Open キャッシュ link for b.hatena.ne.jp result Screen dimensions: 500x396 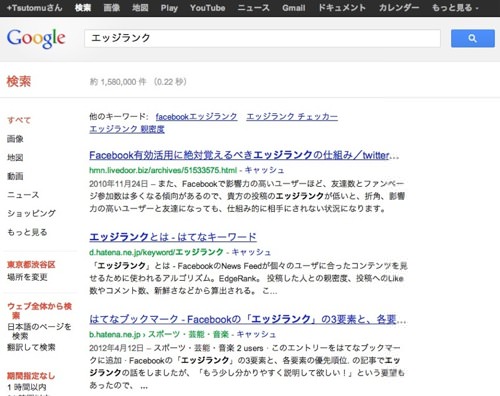click(x=256, y=334)
